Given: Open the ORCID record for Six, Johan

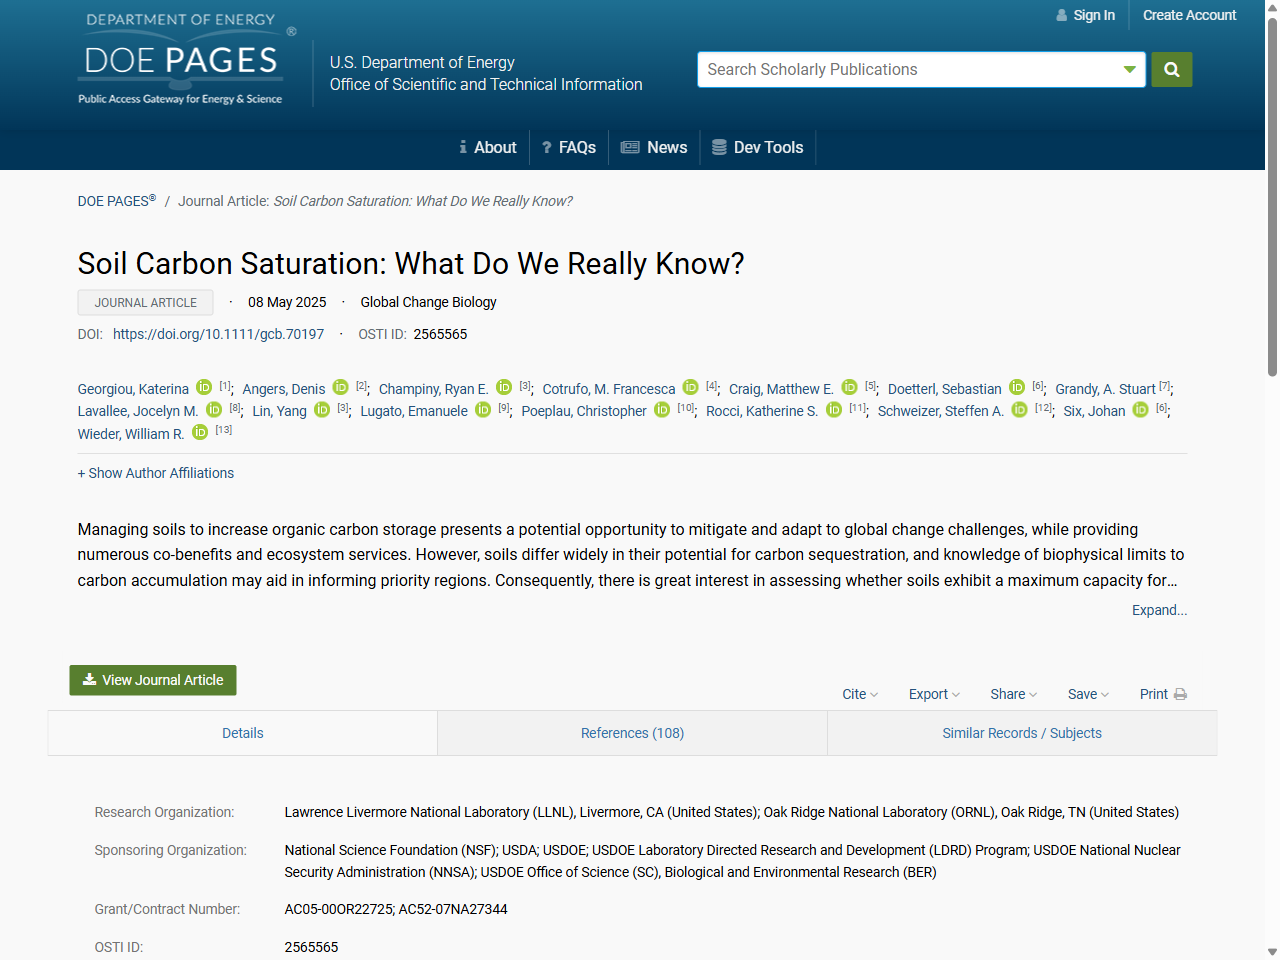Looking at the screenshot, I should coord(1140,410).
